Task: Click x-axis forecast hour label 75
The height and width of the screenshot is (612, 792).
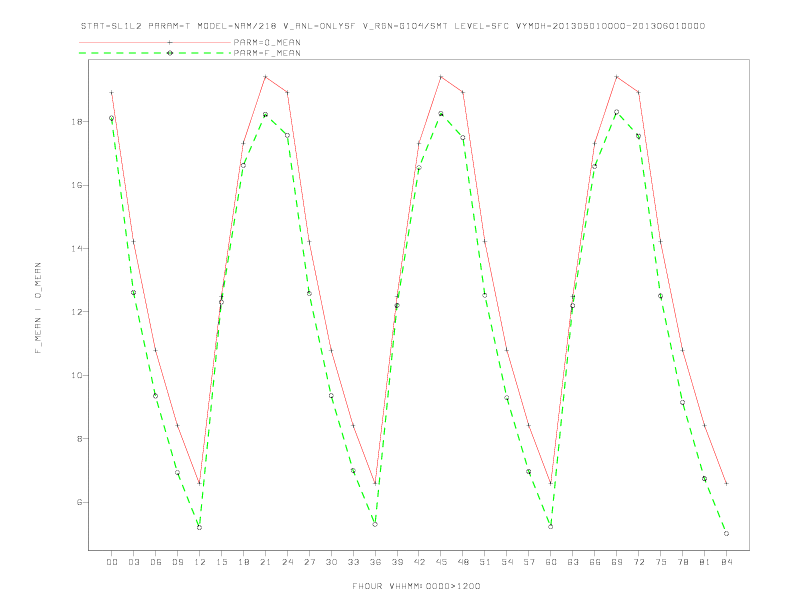Action: point(661,562)
